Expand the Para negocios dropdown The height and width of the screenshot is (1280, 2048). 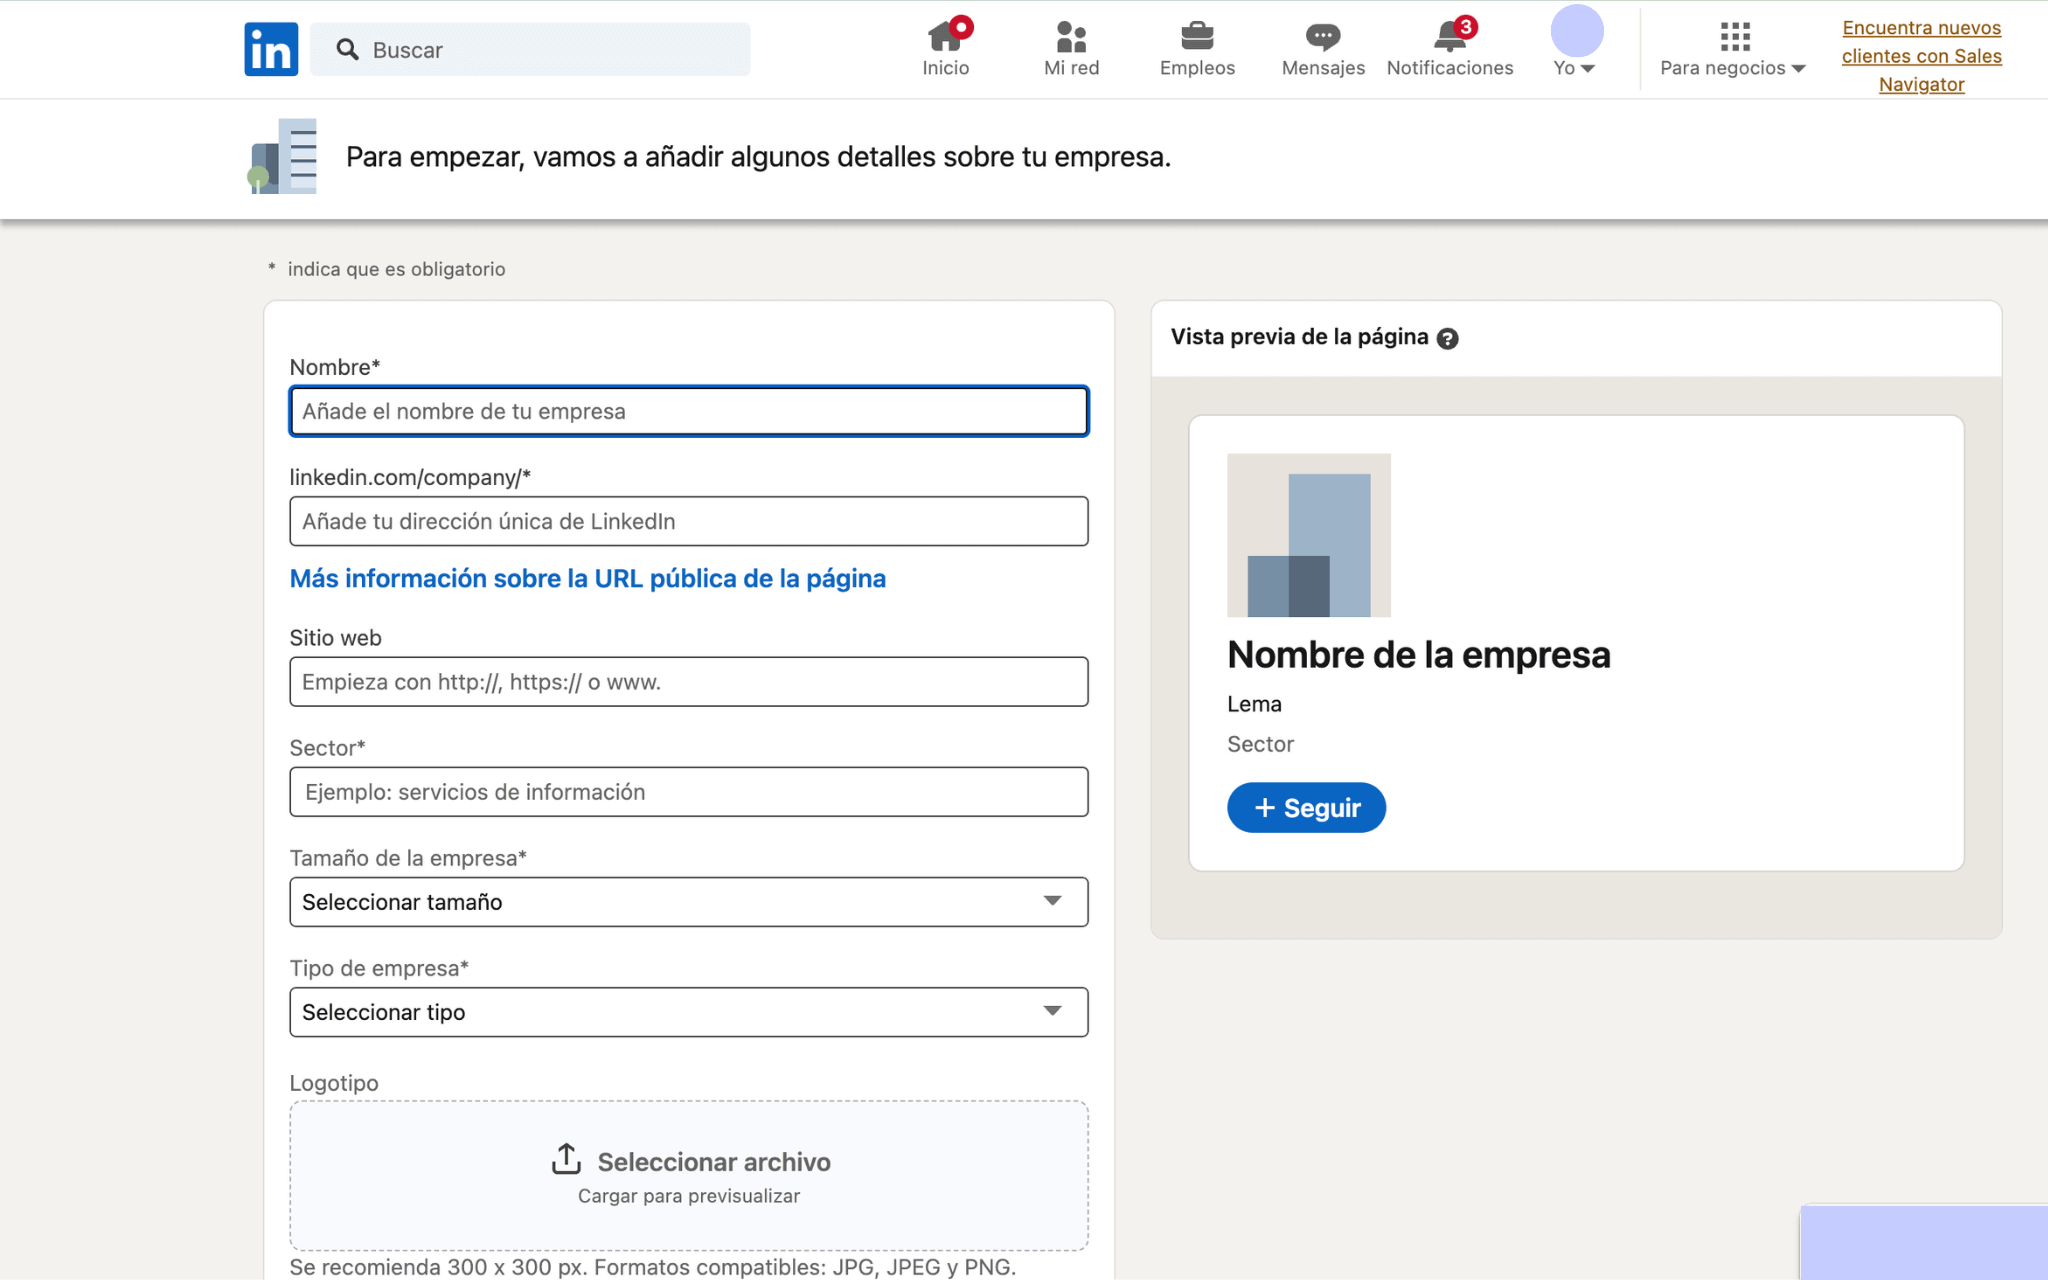click(1732, 68)
